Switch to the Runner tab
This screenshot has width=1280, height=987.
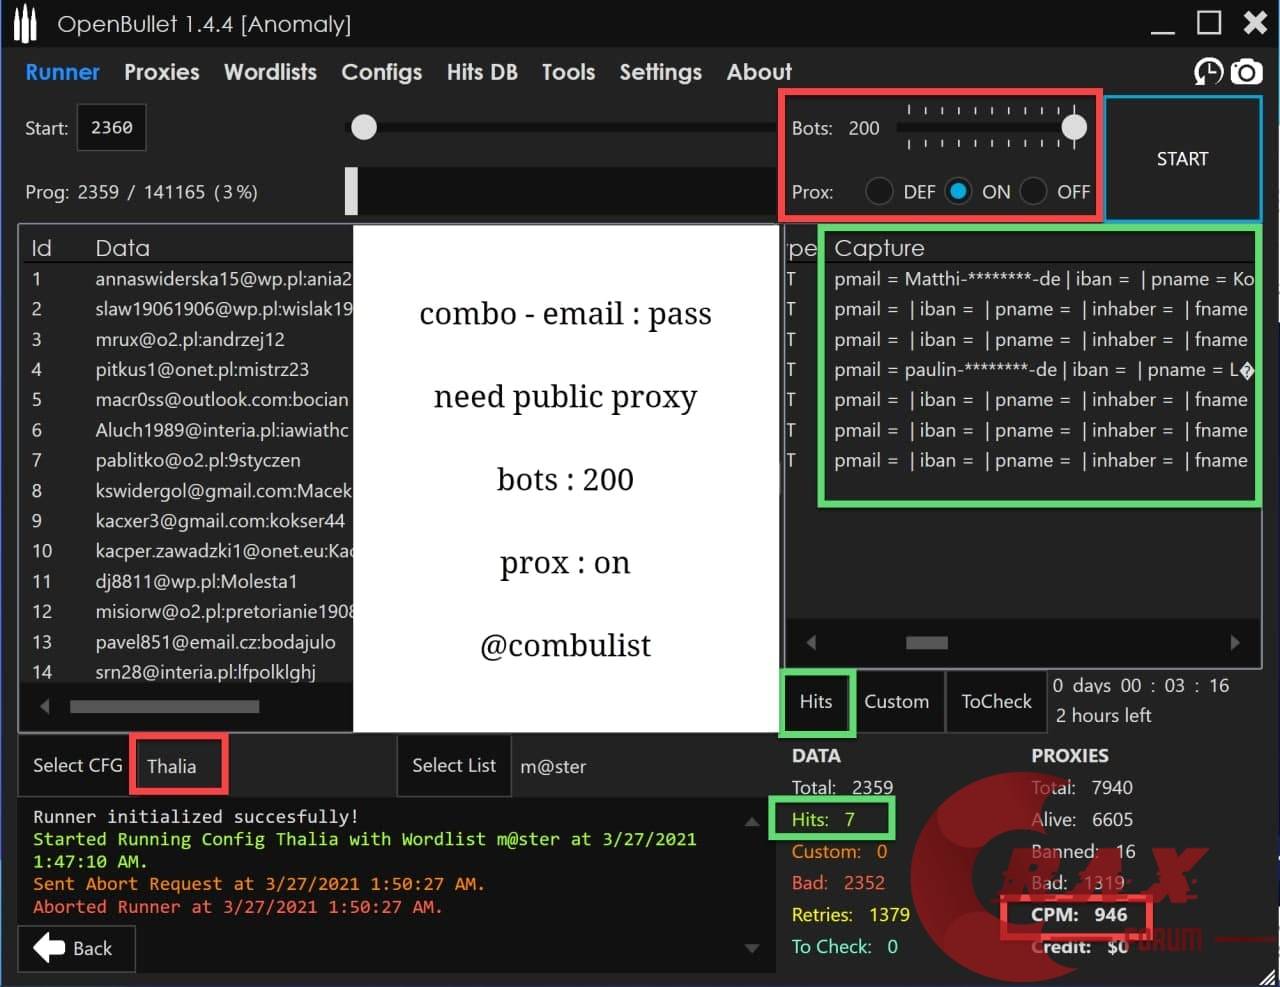pyautogui.click(x=62, y=72)
